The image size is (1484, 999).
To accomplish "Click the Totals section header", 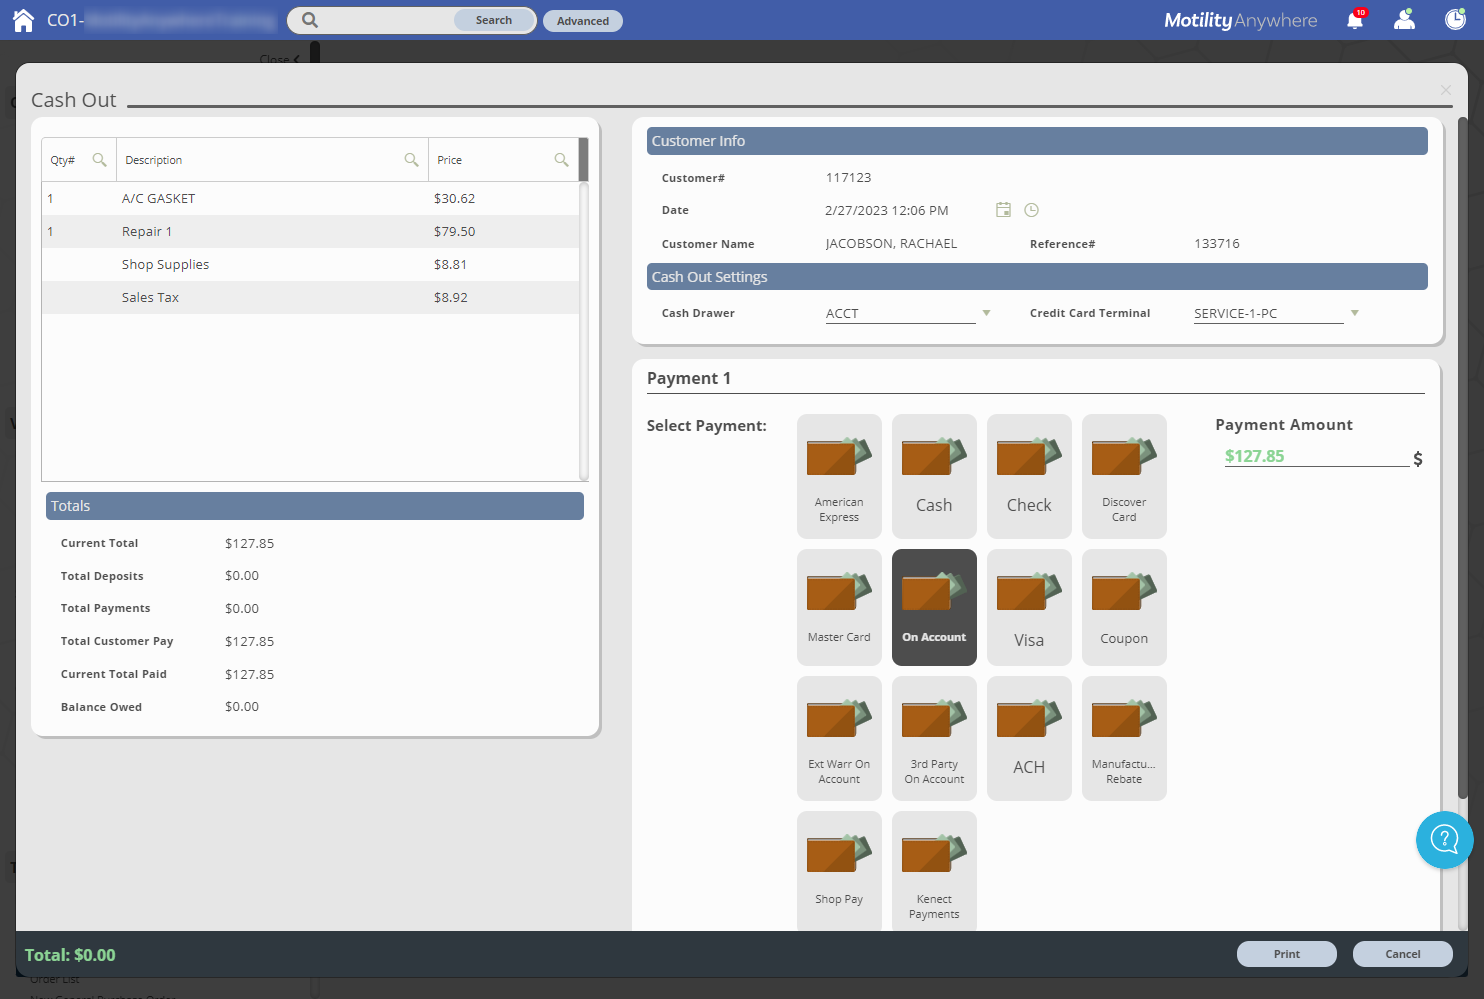I will click(x=314, y=505).
